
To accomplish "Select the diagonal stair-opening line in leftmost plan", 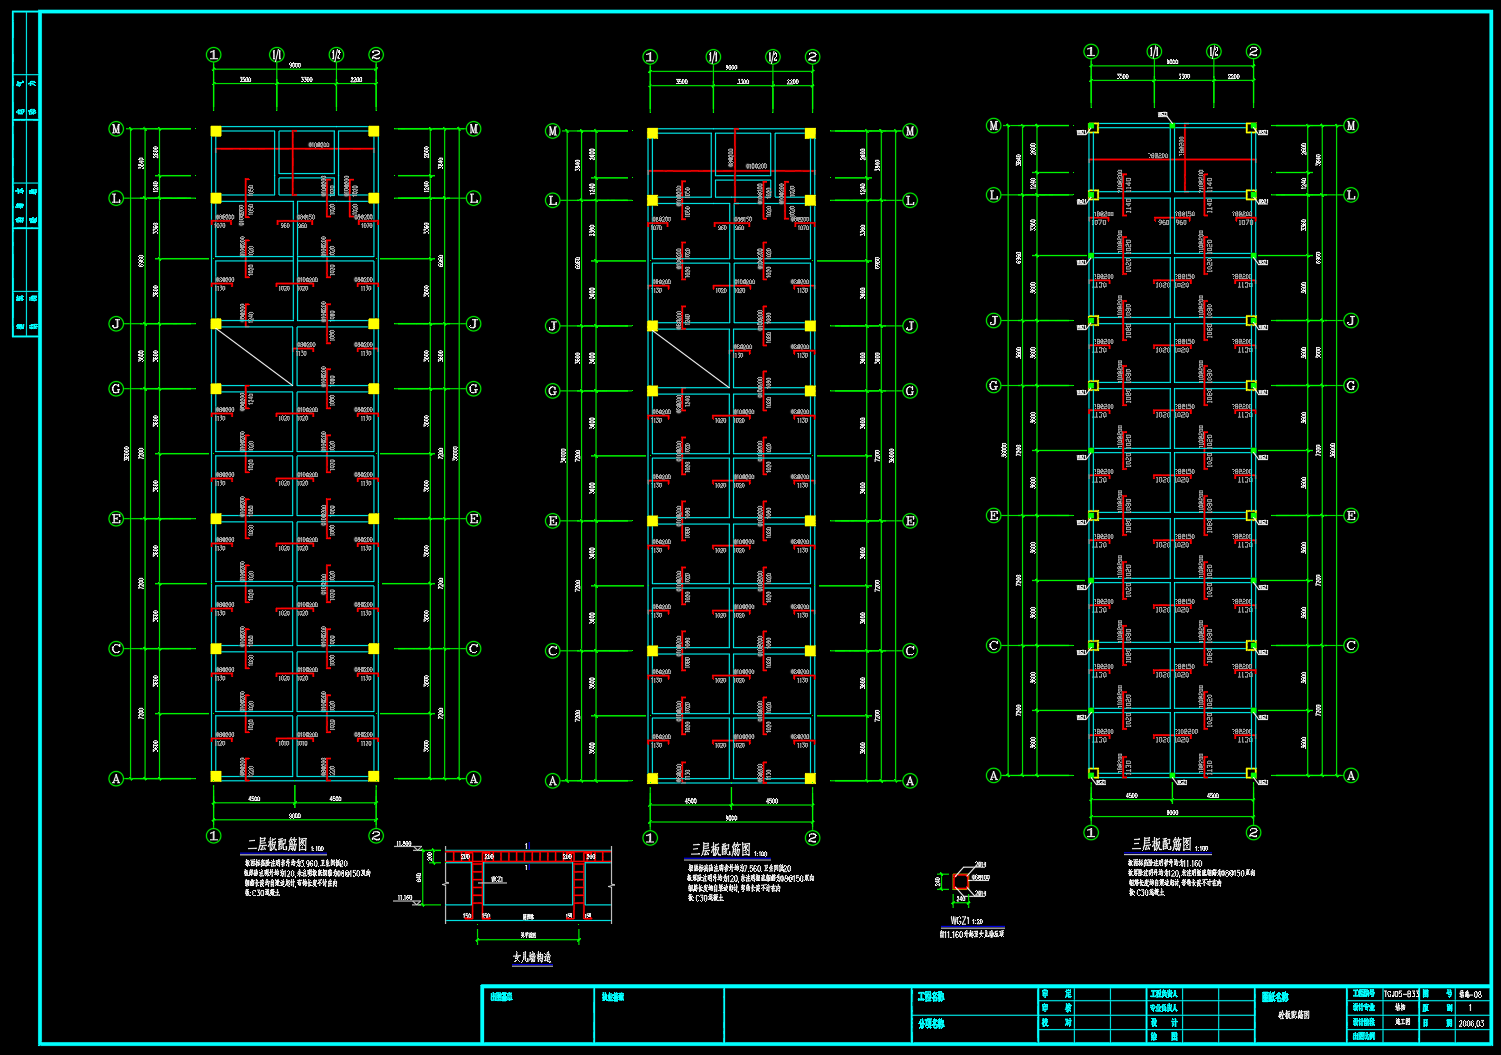I will [x=255, y=357].
